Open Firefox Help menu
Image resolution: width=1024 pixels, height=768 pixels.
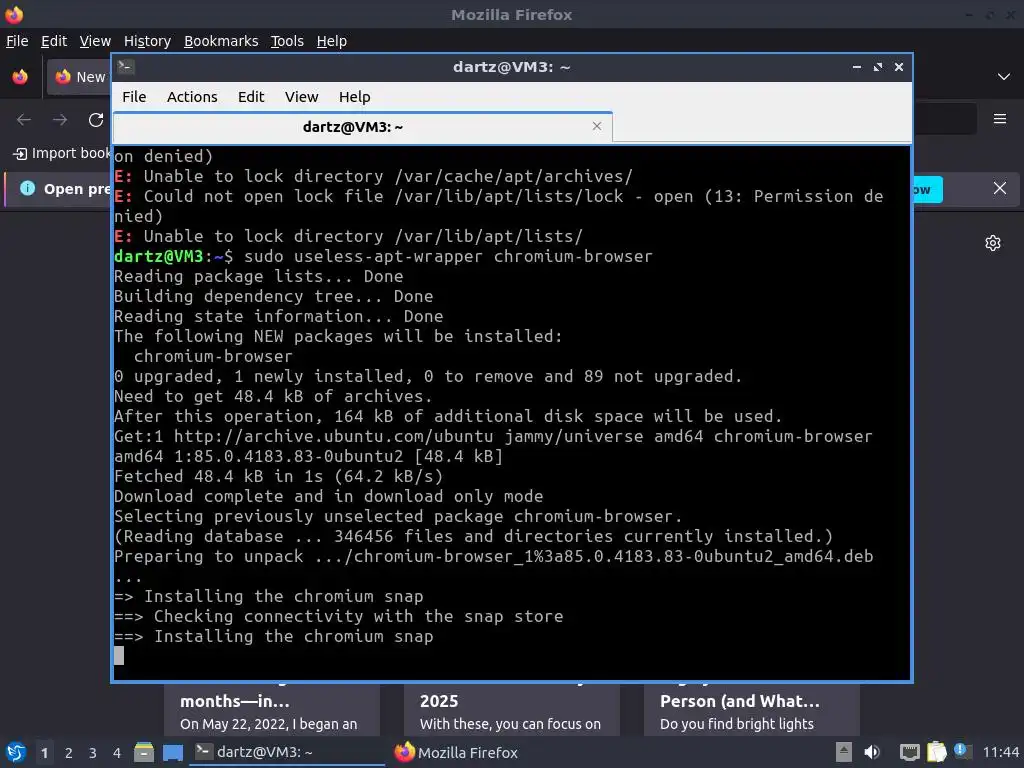(x=332, y=41)
